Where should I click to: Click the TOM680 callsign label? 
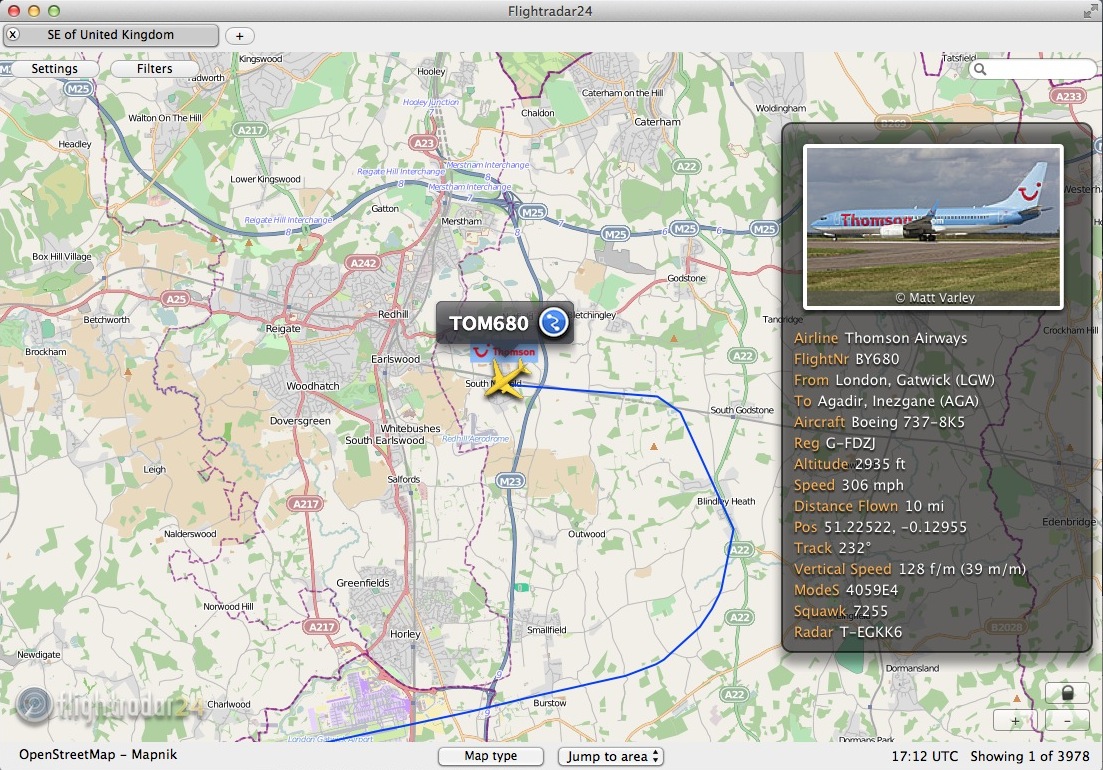(x=488, y=323)
